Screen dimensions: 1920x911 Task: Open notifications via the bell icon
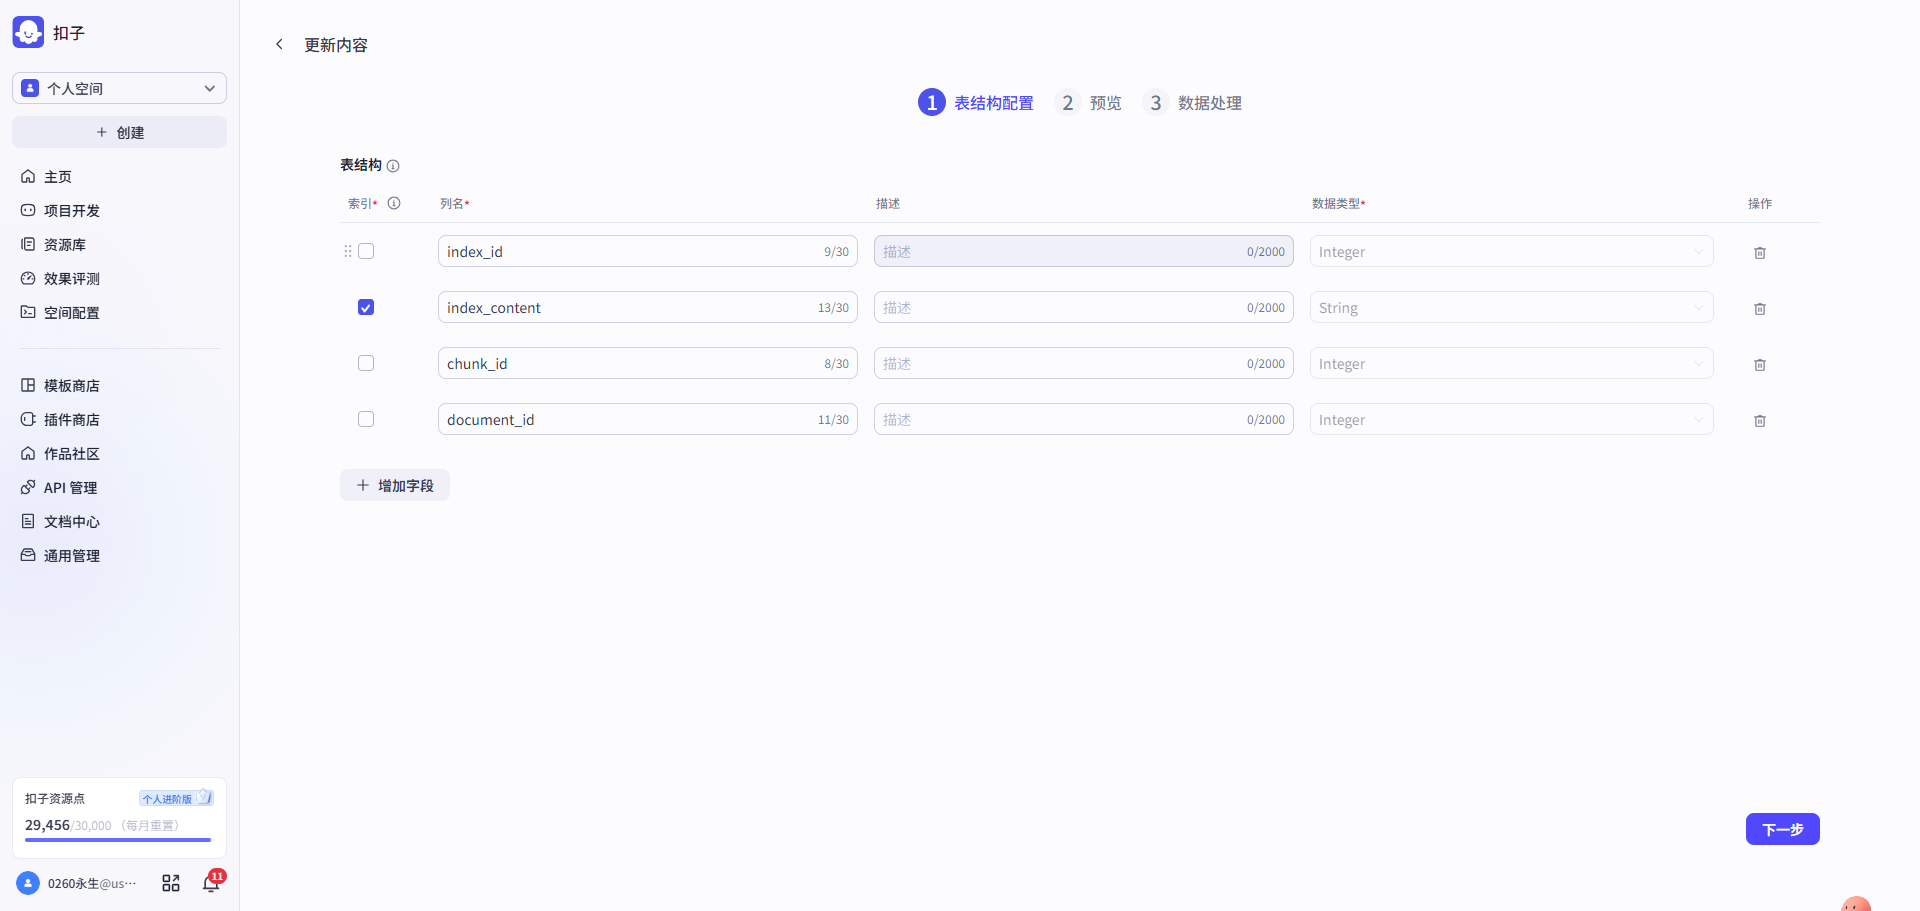pos(211,882)
